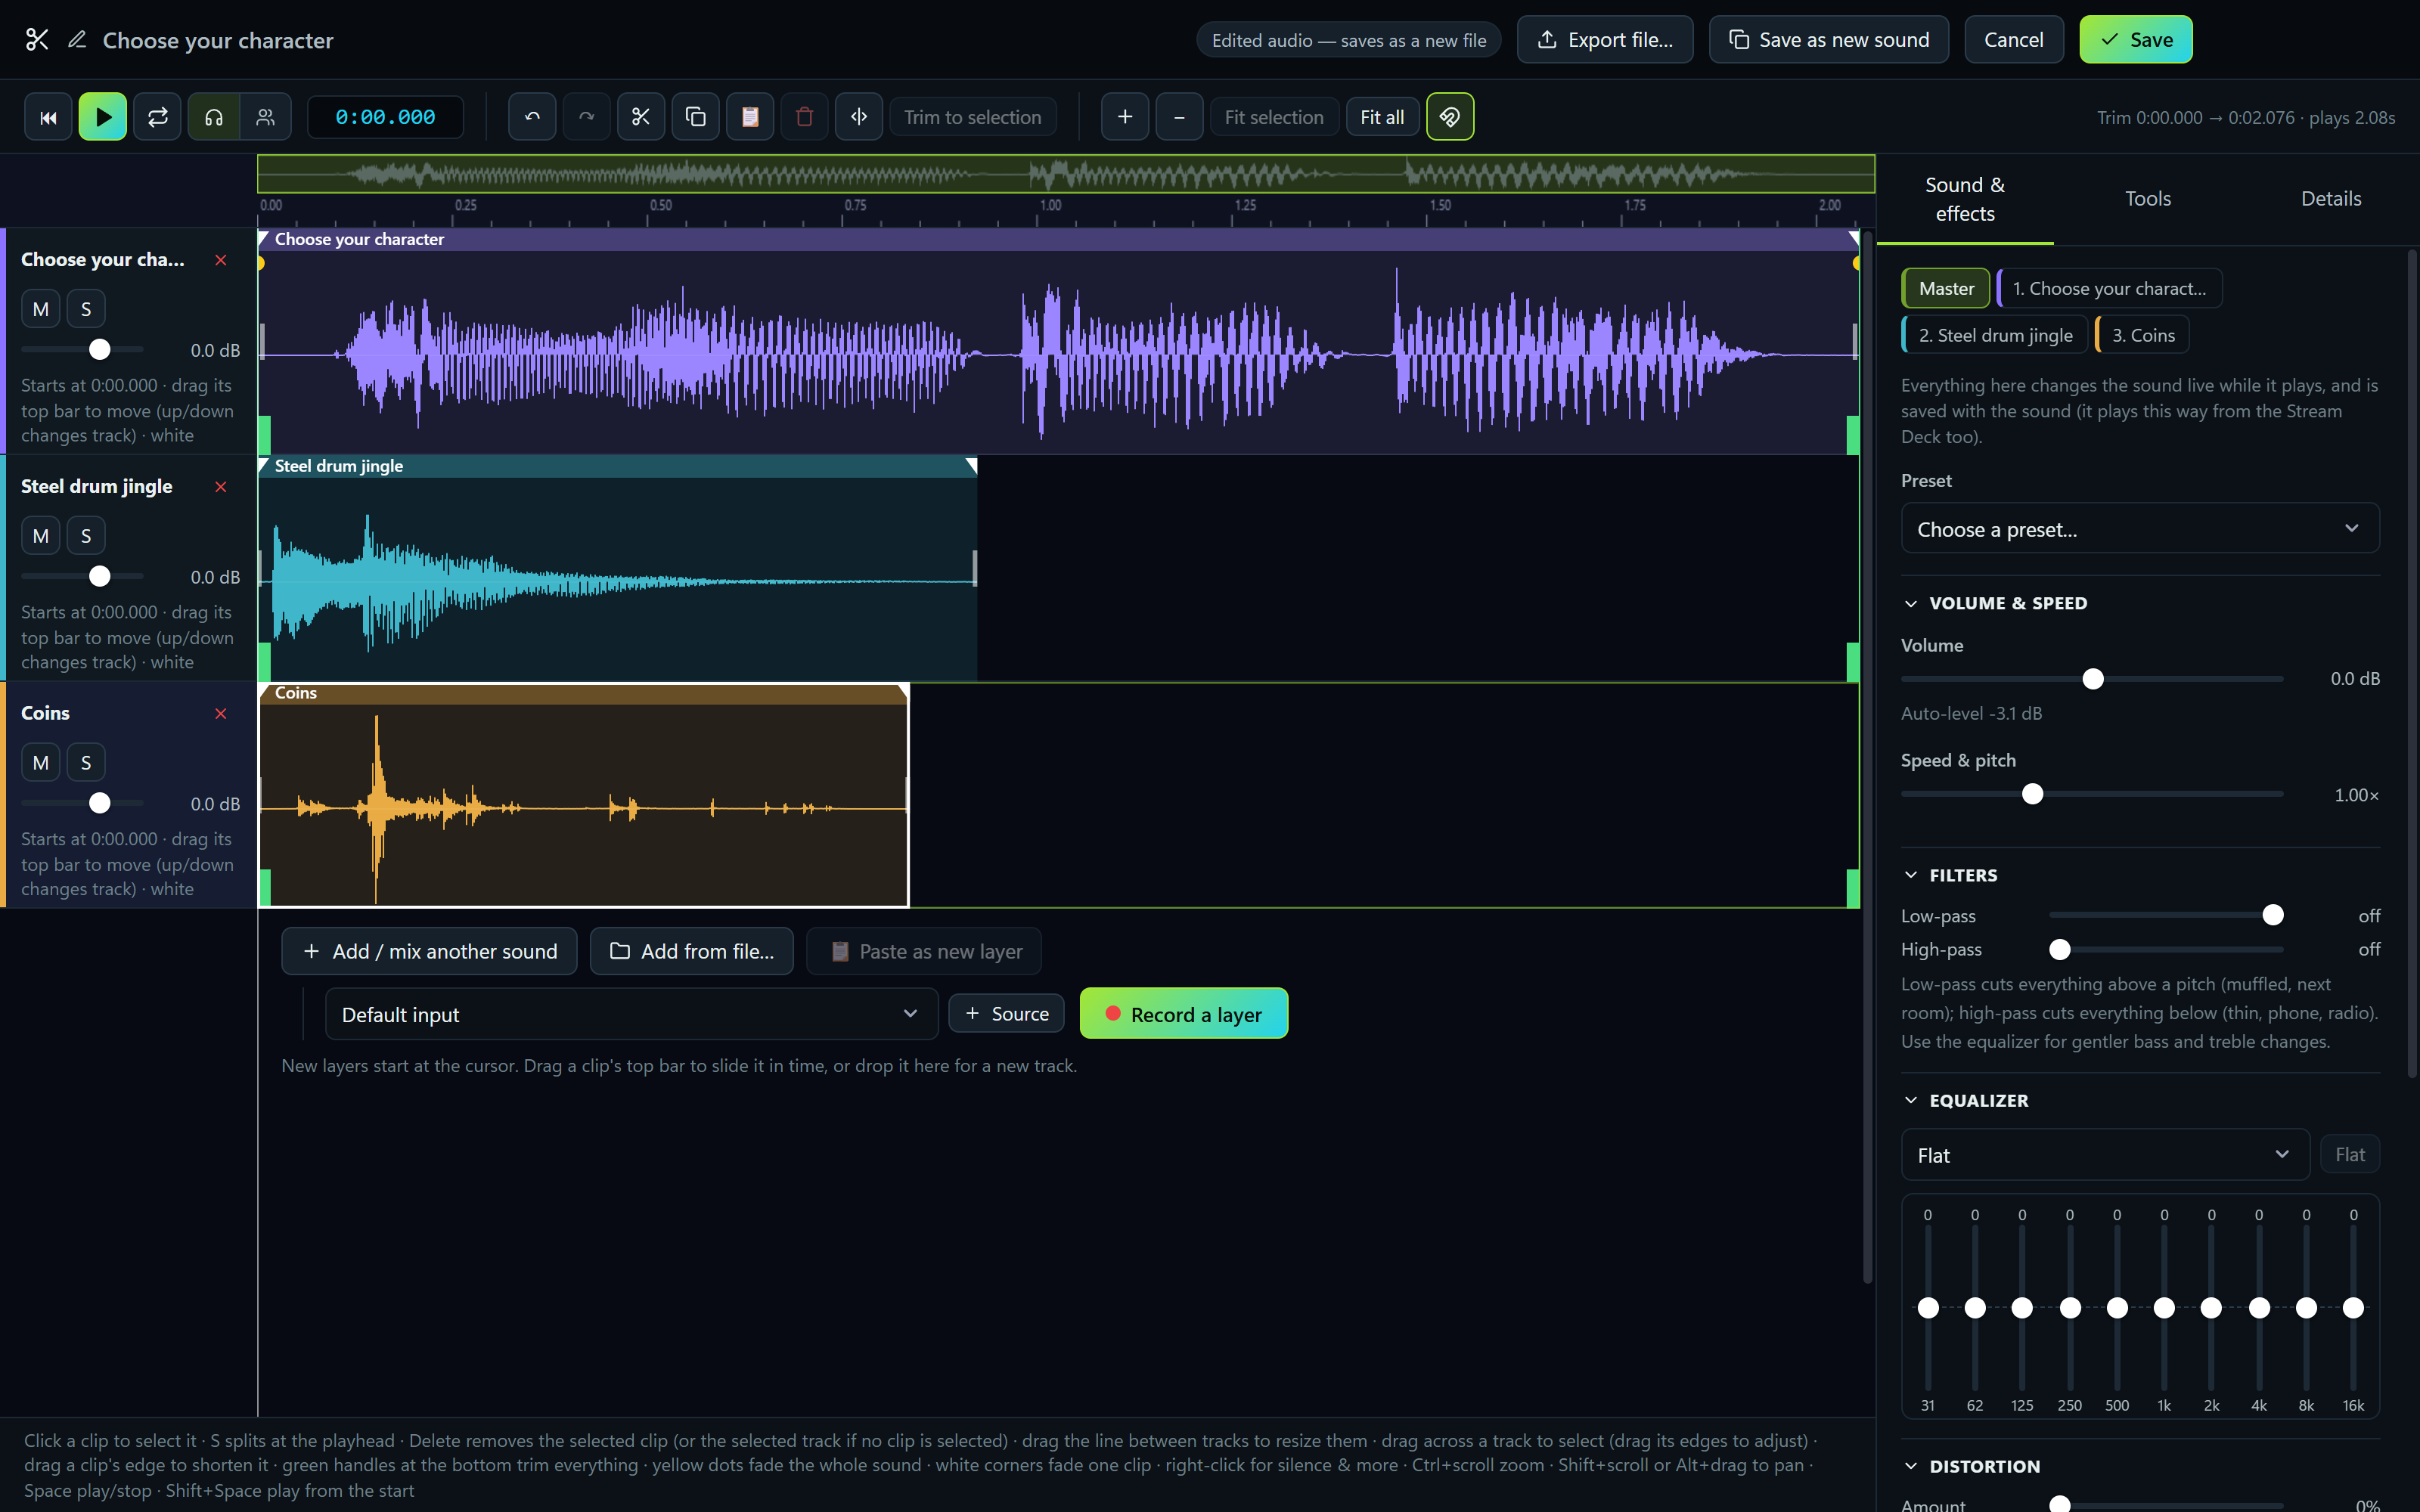This screenshot has height=1512, width=2420.
Task: Save changes with green Save button
Action: 2136,40
